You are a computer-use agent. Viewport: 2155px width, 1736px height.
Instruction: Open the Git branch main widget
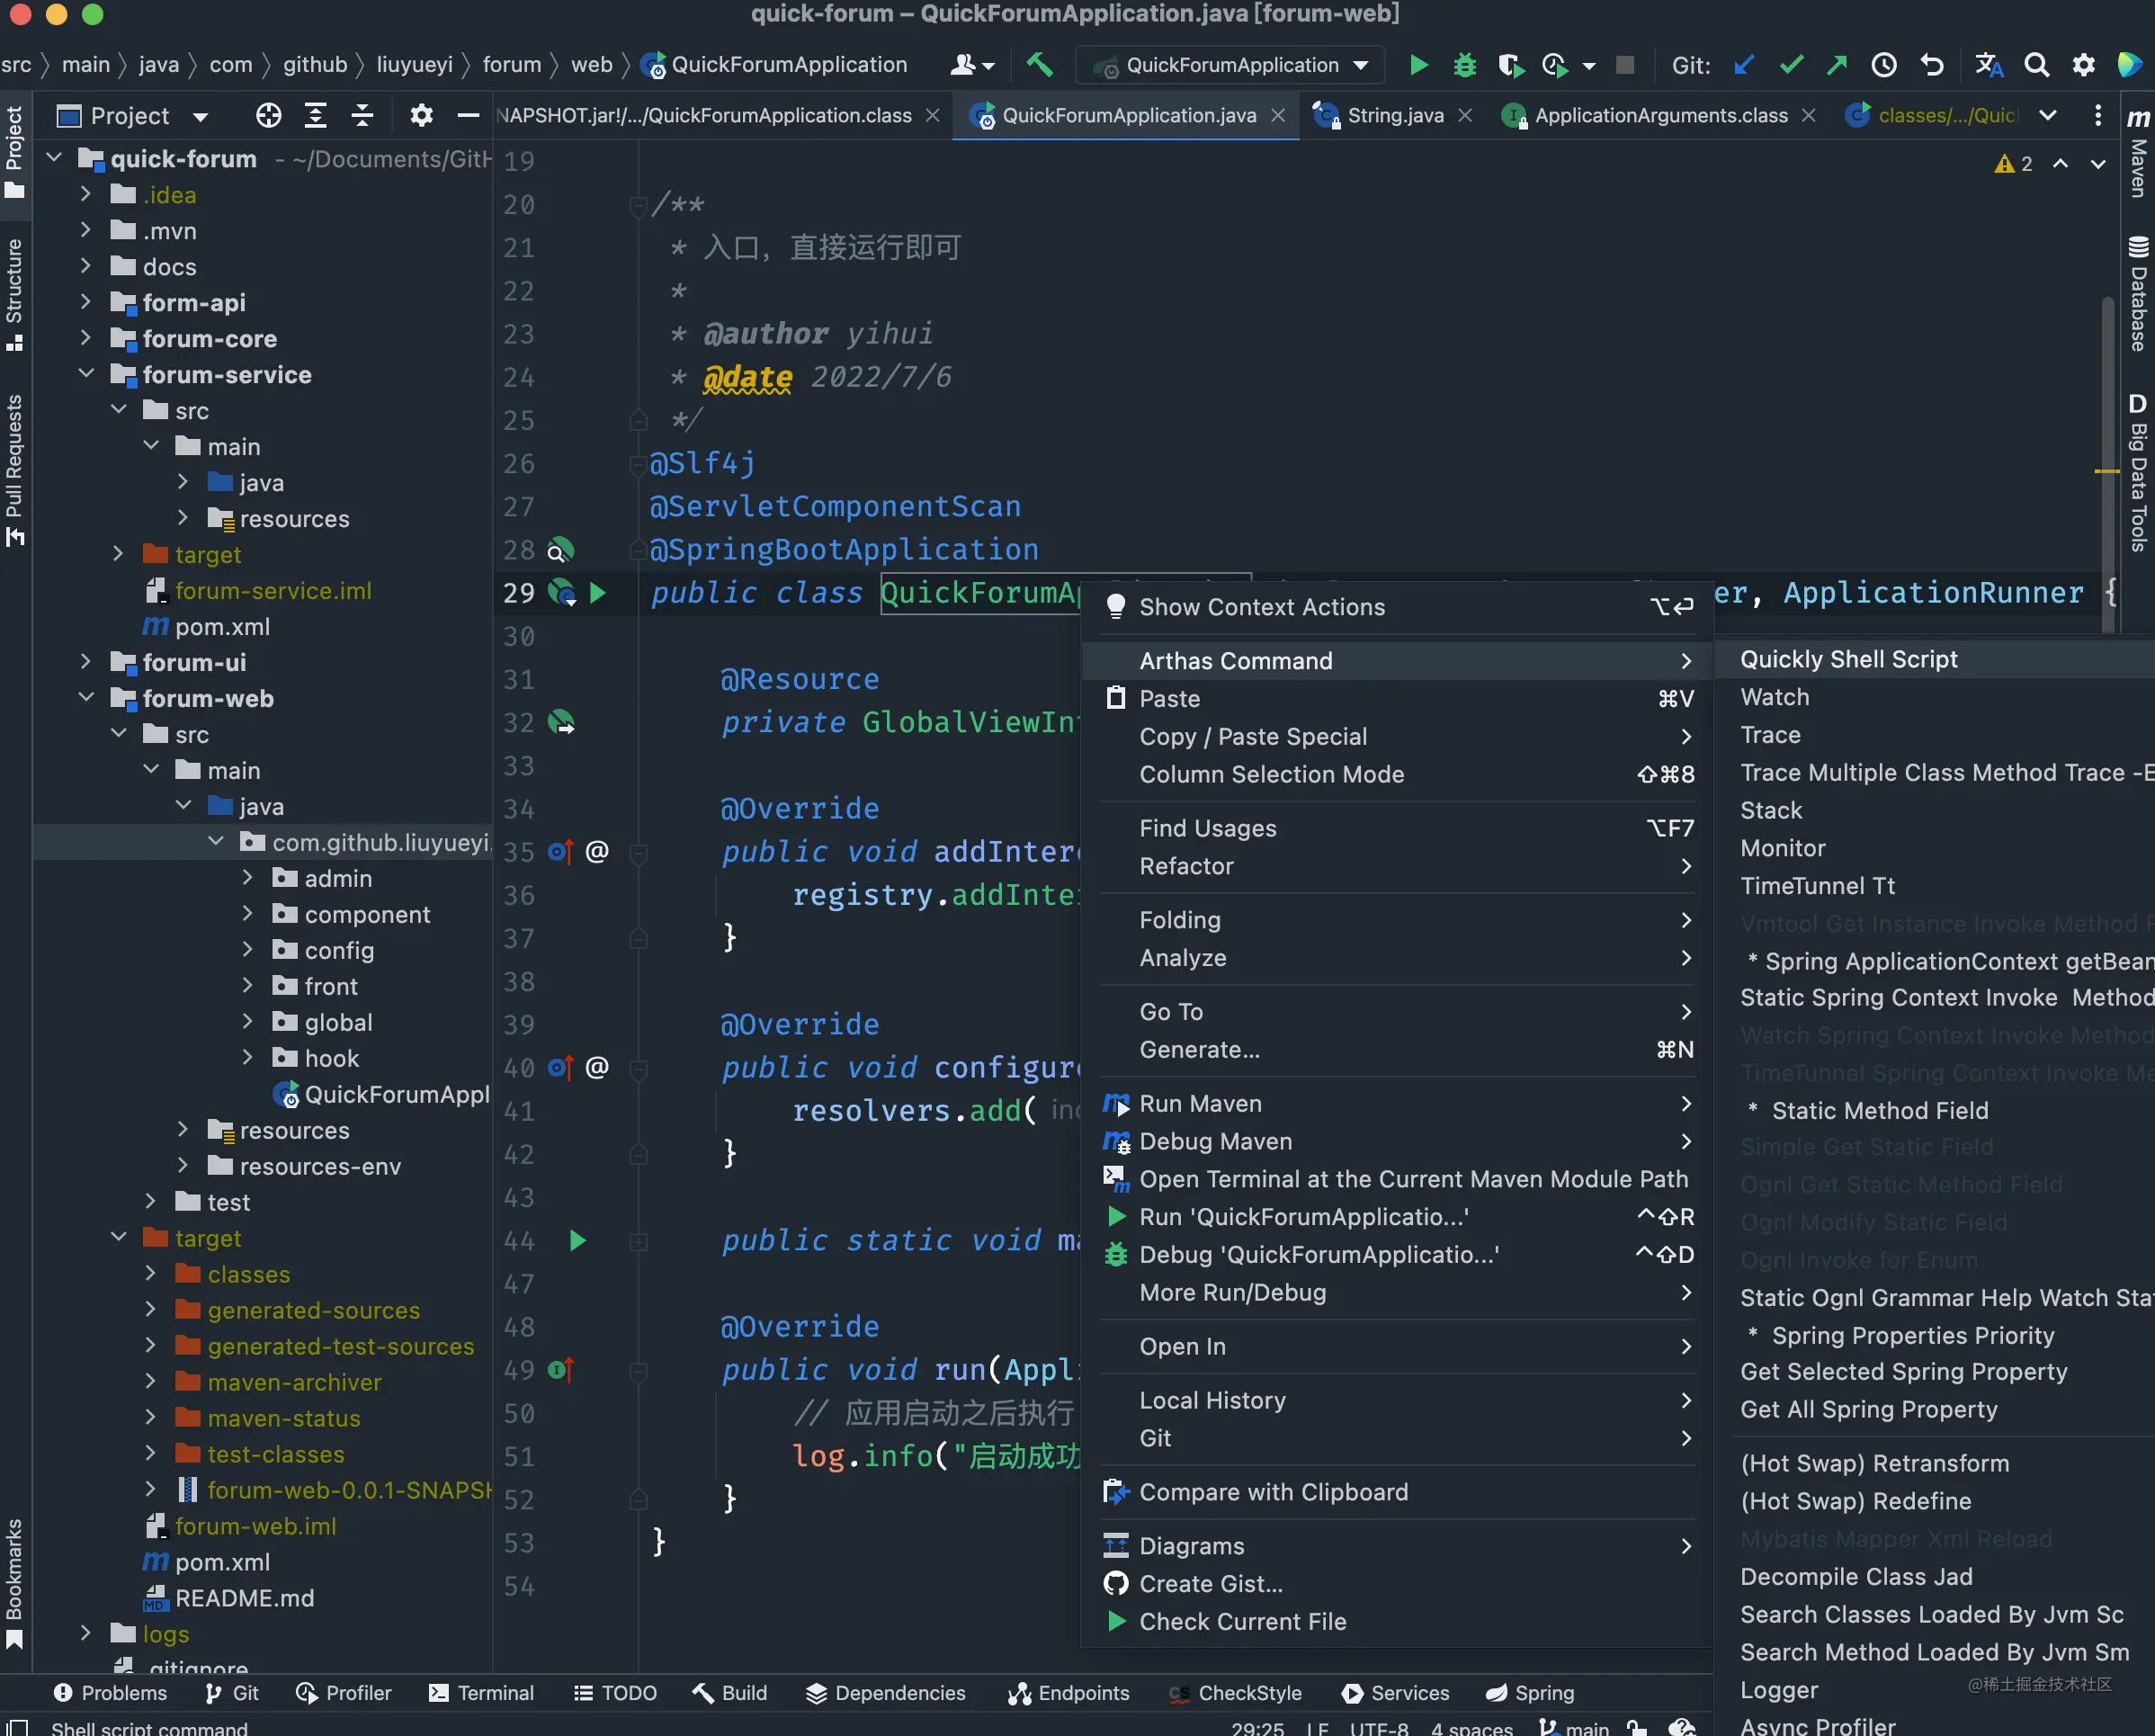click(1575, 1727)
